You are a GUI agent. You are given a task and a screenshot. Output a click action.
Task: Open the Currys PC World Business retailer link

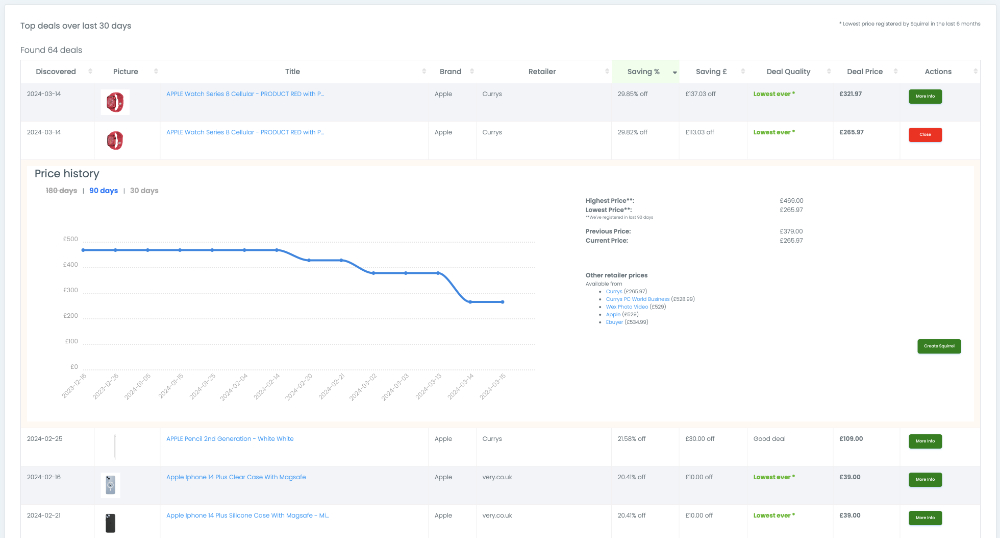click(x=638, y=298)
